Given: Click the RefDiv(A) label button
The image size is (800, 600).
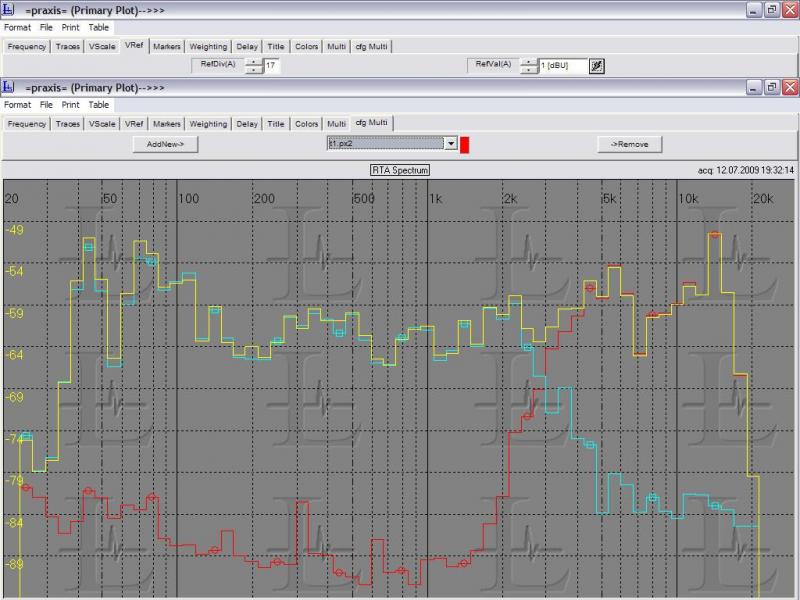Looking at the screenshot, I should click(218, 65).
